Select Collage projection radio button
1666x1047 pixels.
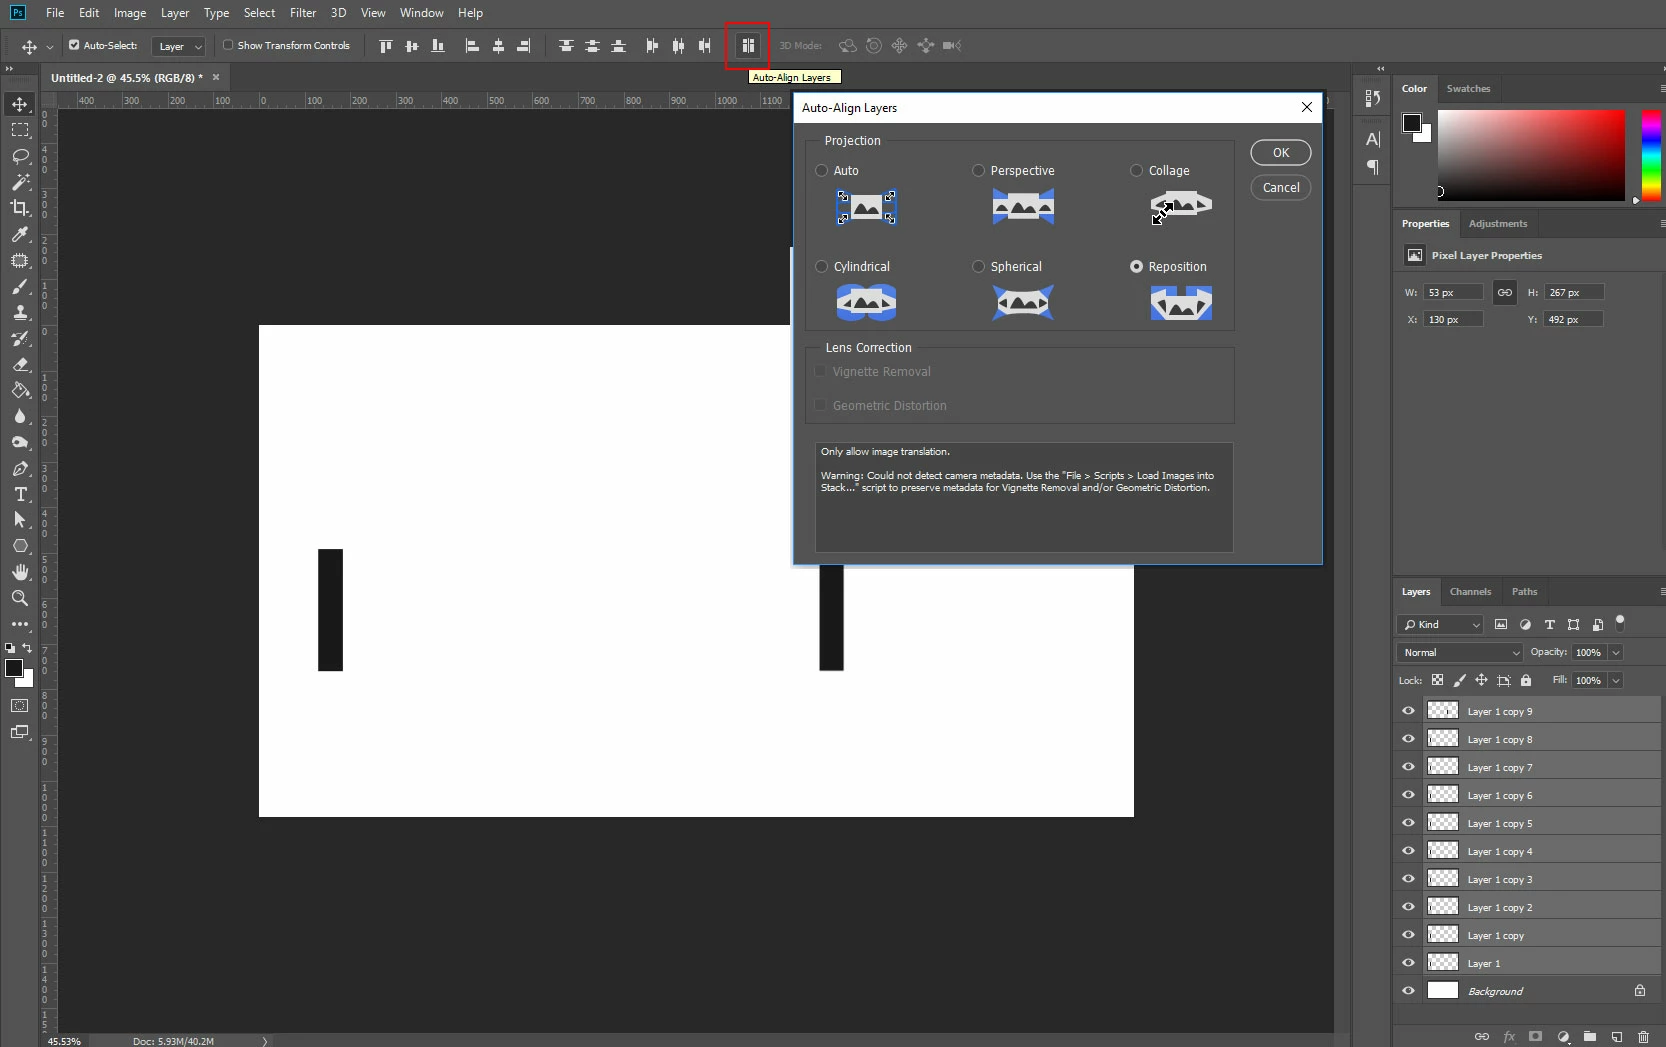[1136, 171]
